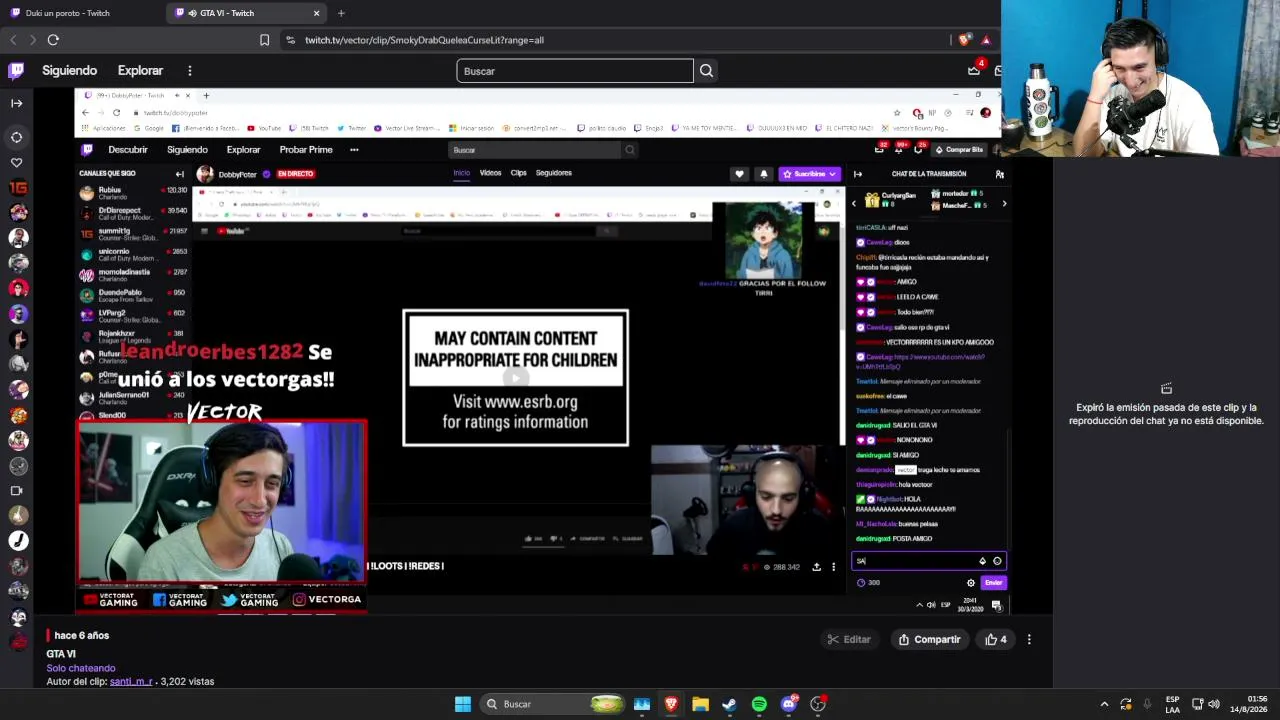Open Siguiendo in Twitch navigation
This screenshot has width=1280, height=720.
69,71
